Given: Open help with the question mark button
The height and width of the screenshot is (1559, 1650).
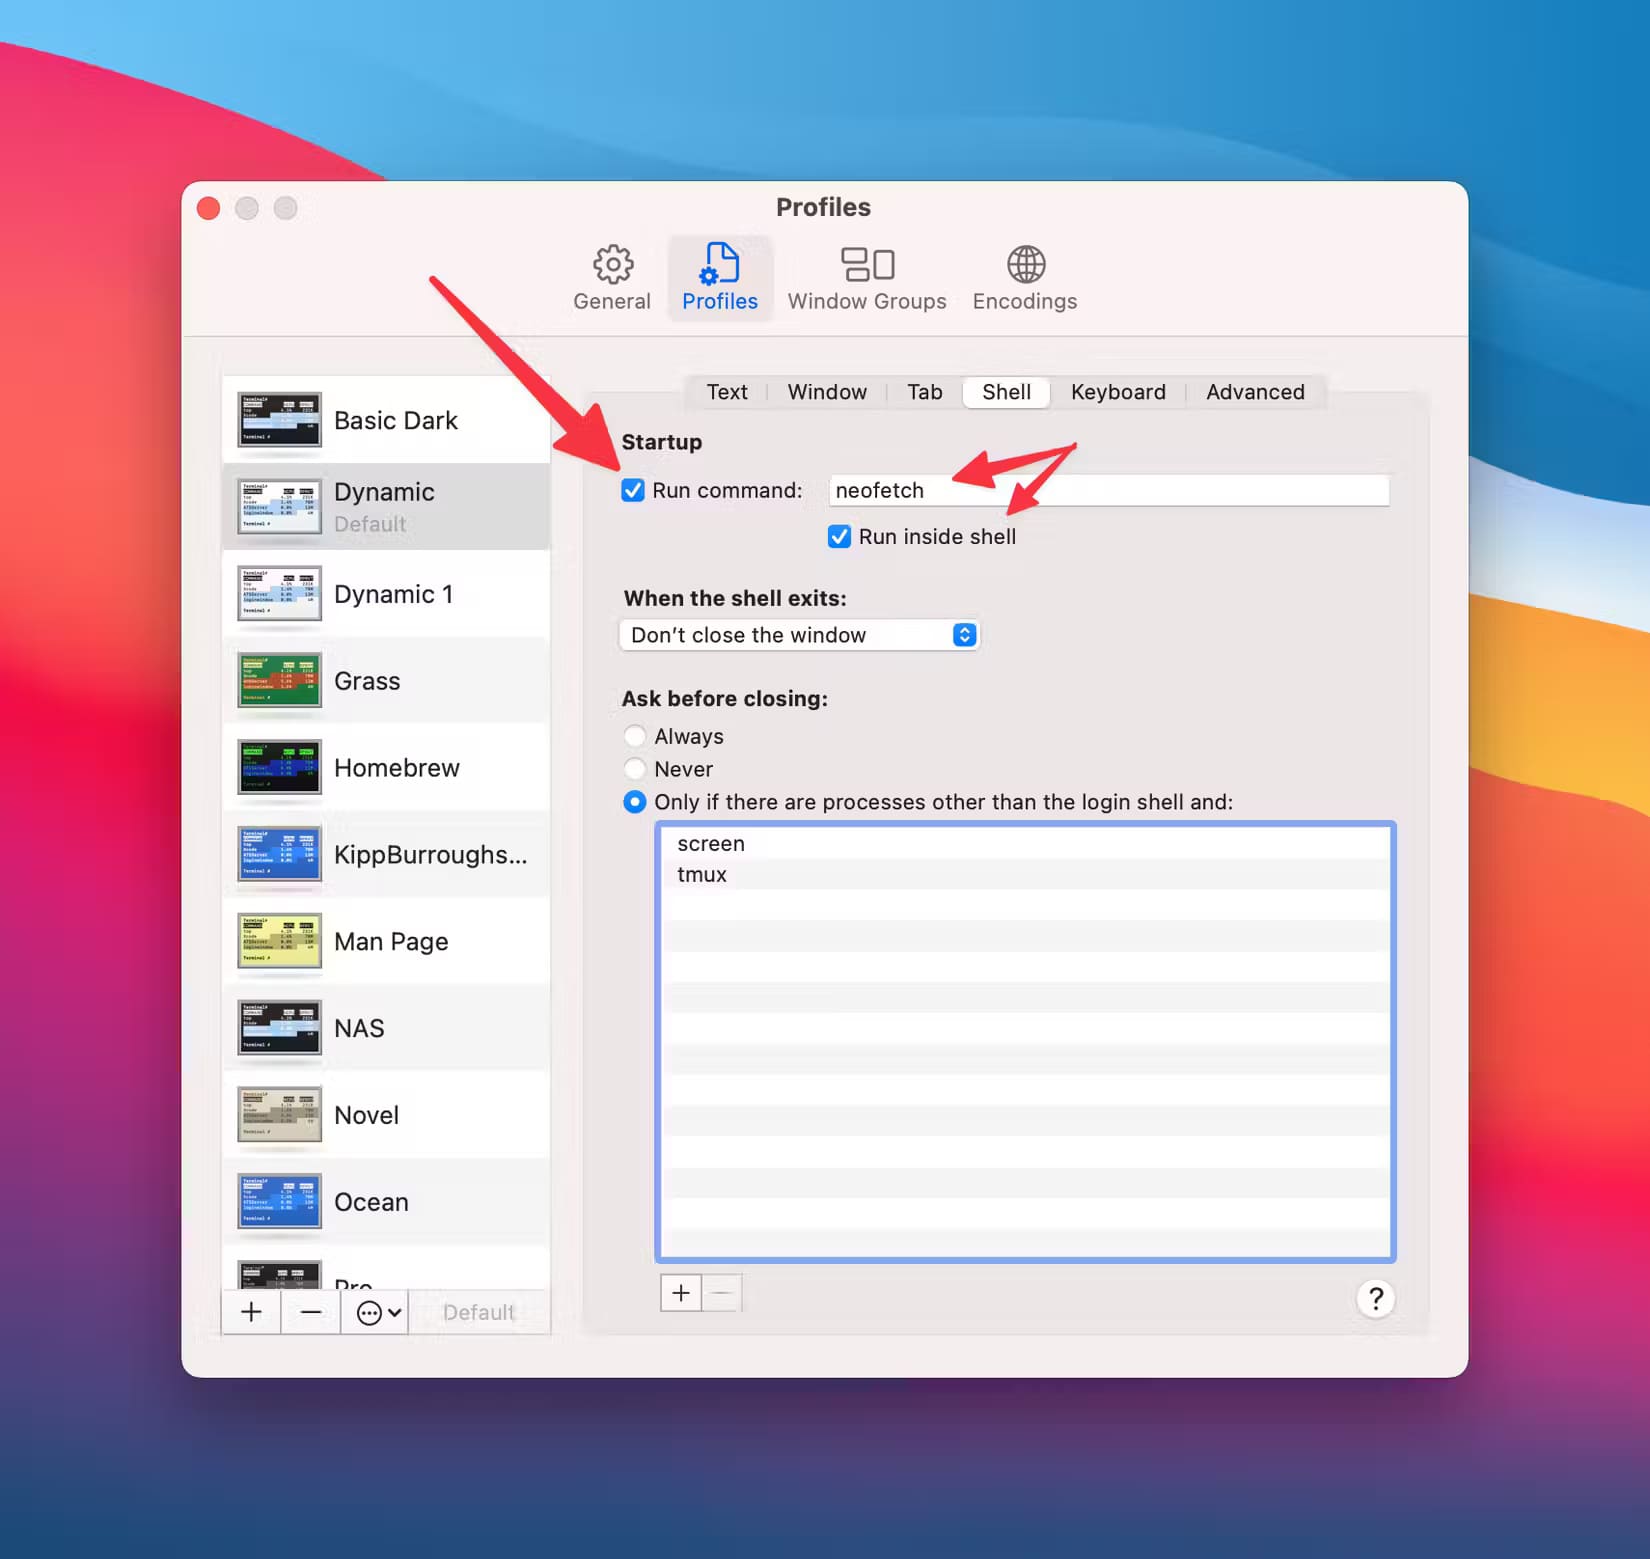Looking at the screenshot, I should coord(1376,1298).
